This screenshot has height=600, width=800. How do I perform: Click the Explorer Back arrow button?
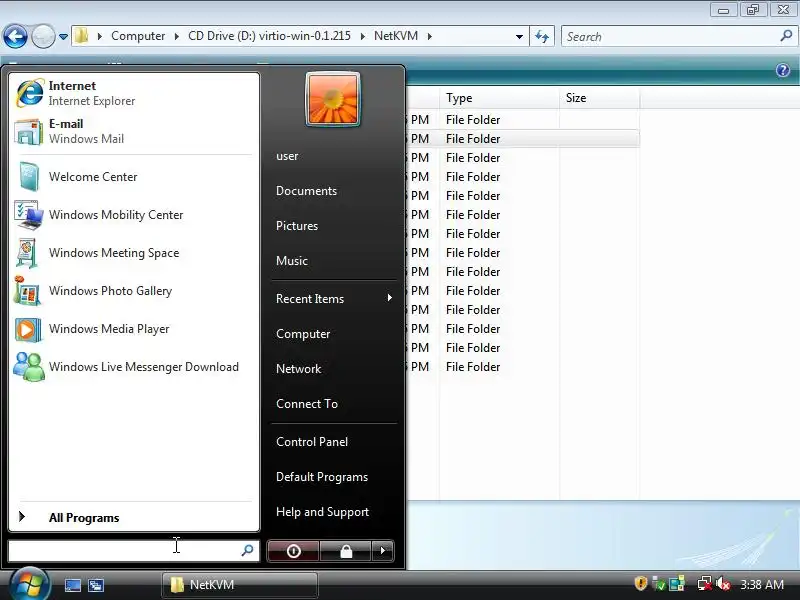(x=15, y=36)
